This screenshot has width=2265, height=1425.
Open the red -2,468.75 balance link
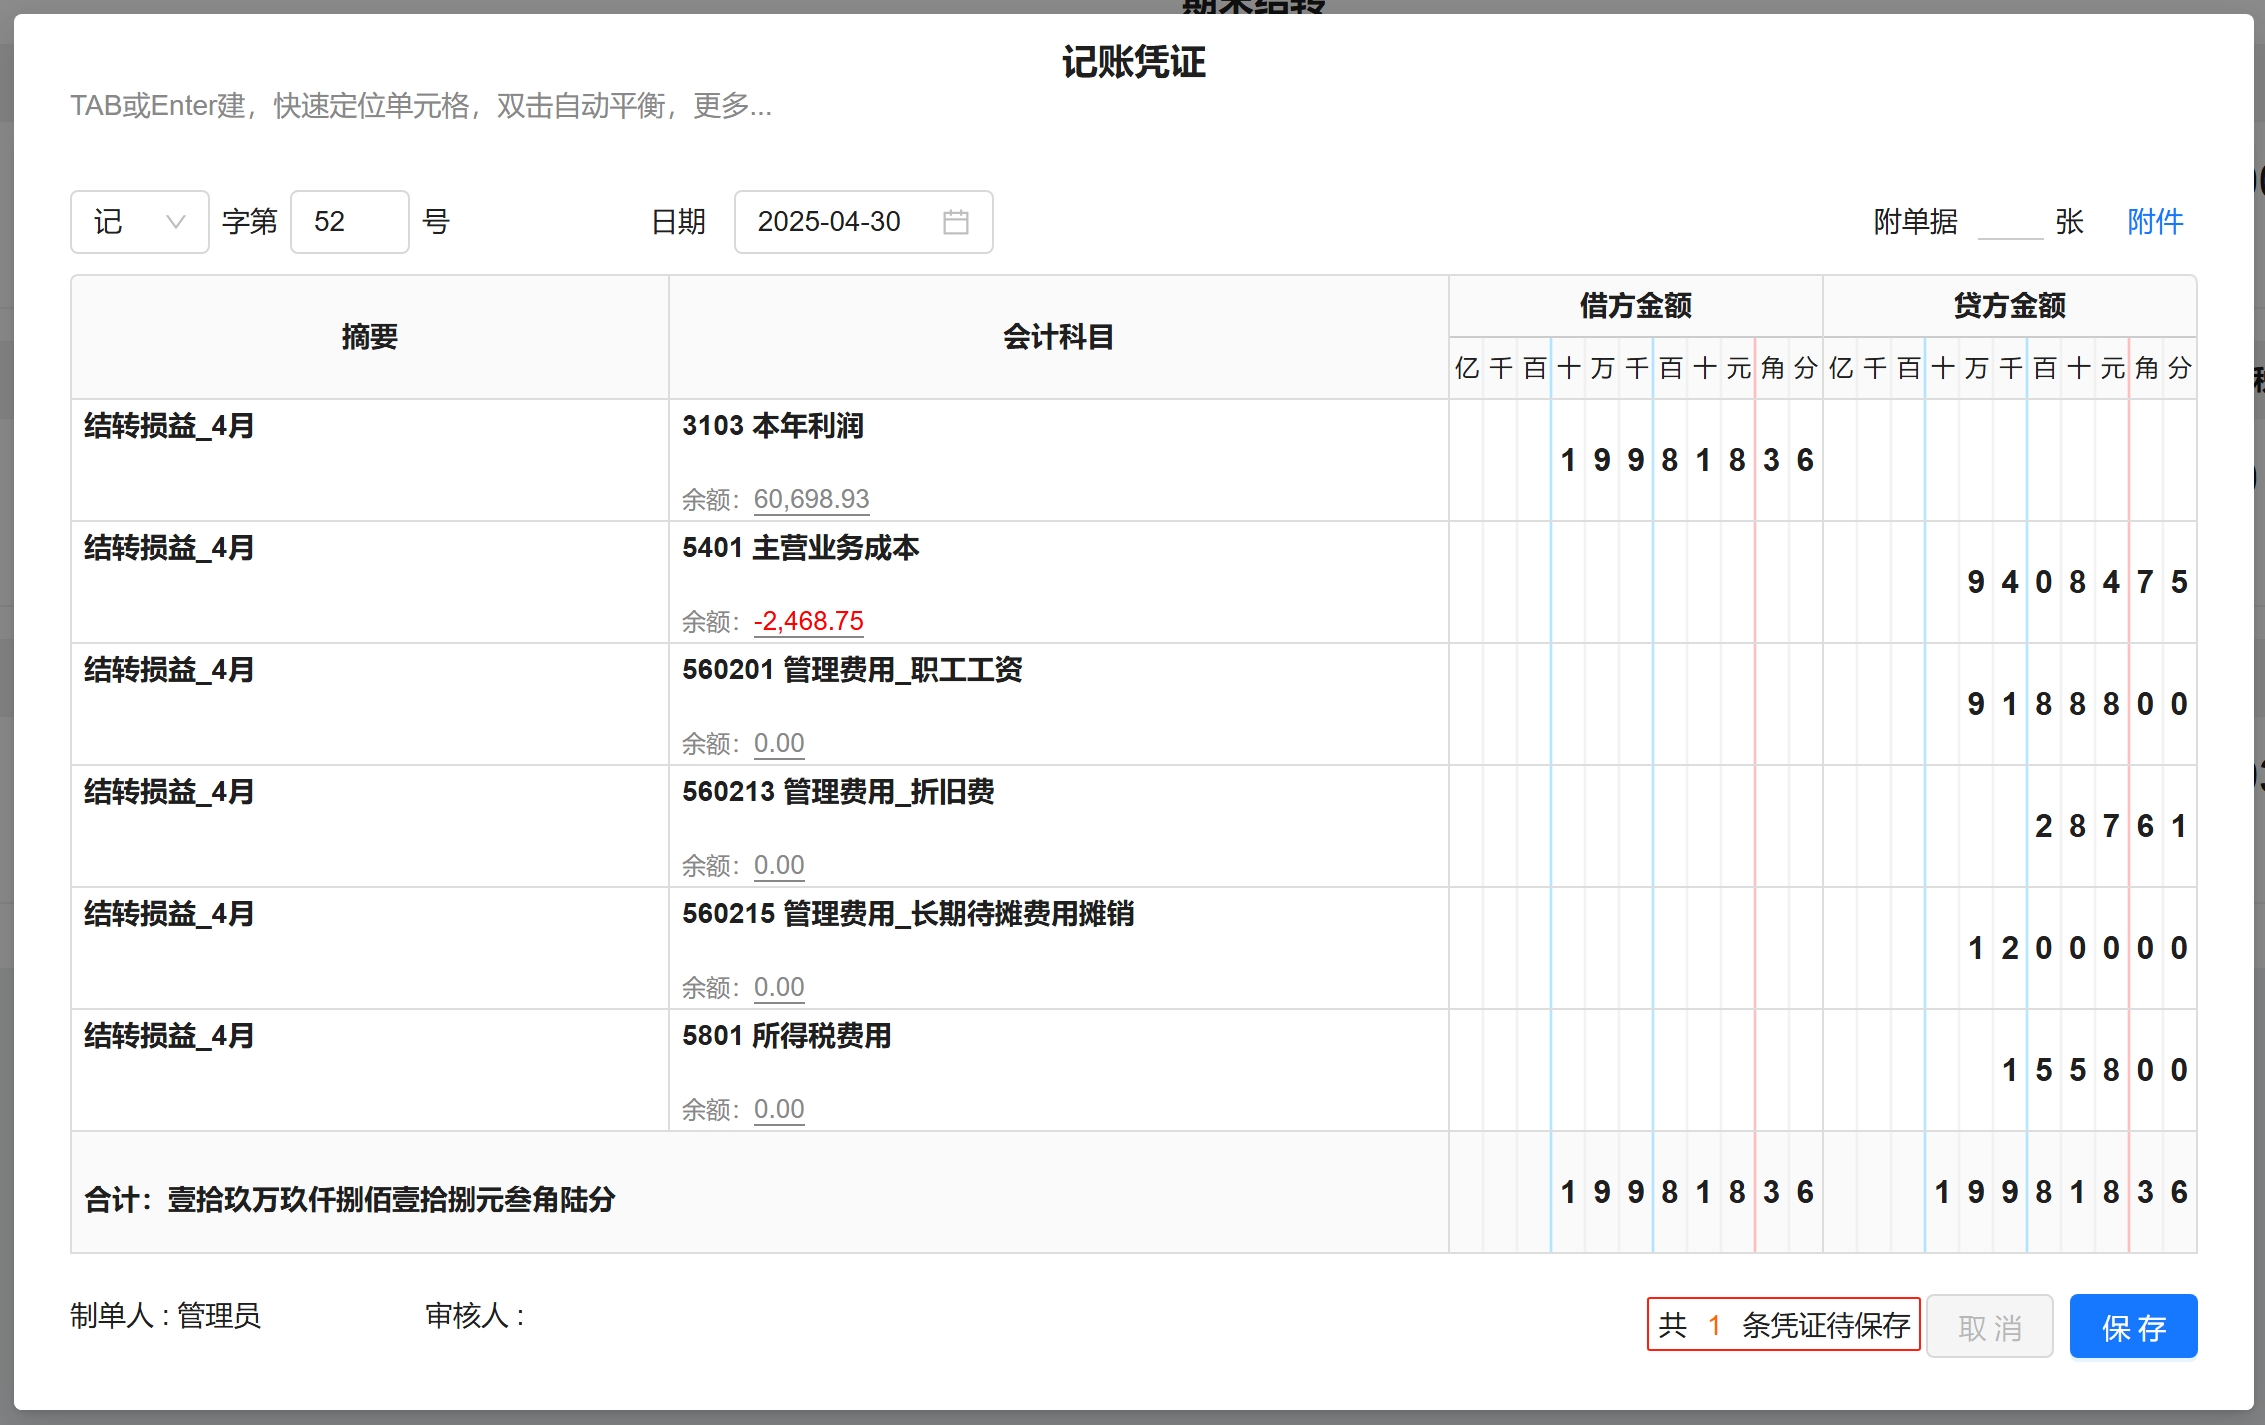coord(808,621)
